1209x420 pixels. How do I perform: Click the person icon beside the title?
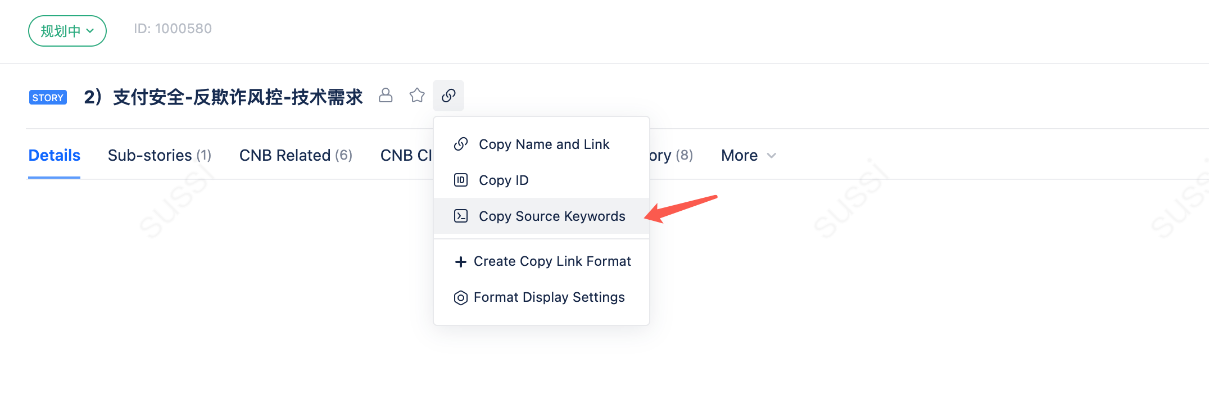point(385,96)
